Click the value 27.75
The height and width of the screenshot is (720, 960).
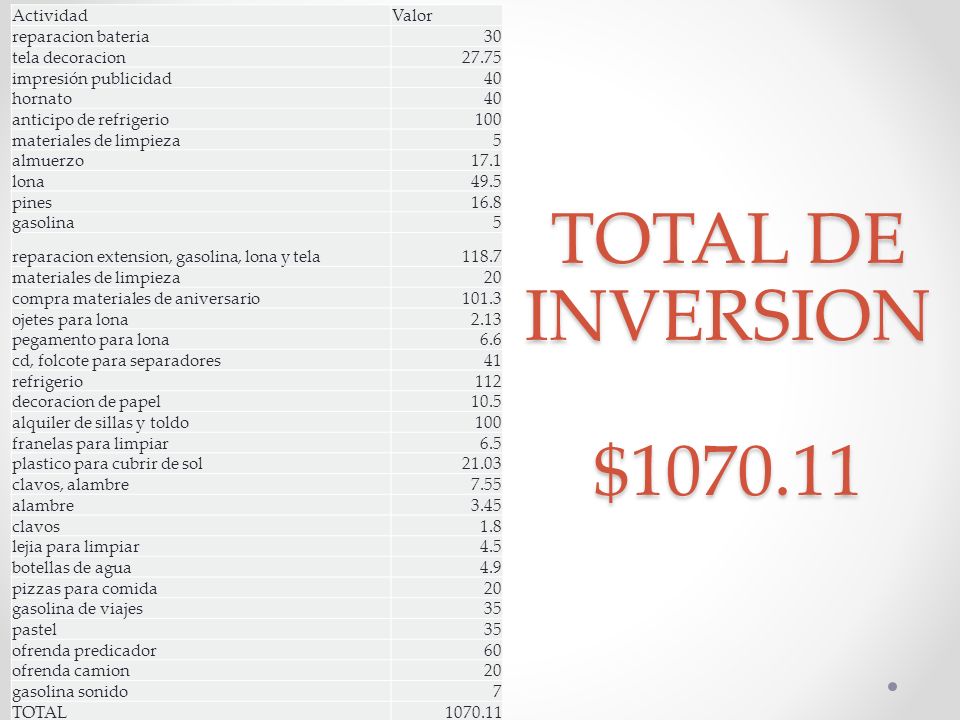[481, 58]
